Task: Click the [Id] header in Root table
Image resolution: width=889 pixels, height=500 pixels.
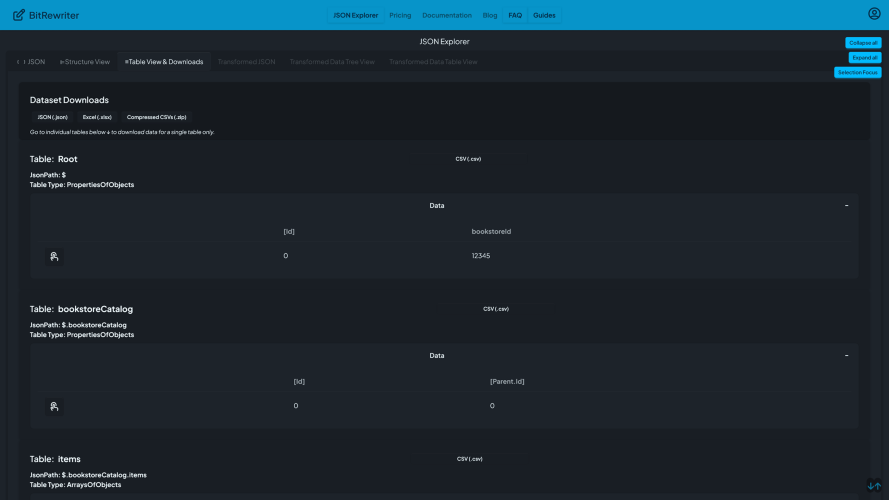Action: [x=289, y=231]
